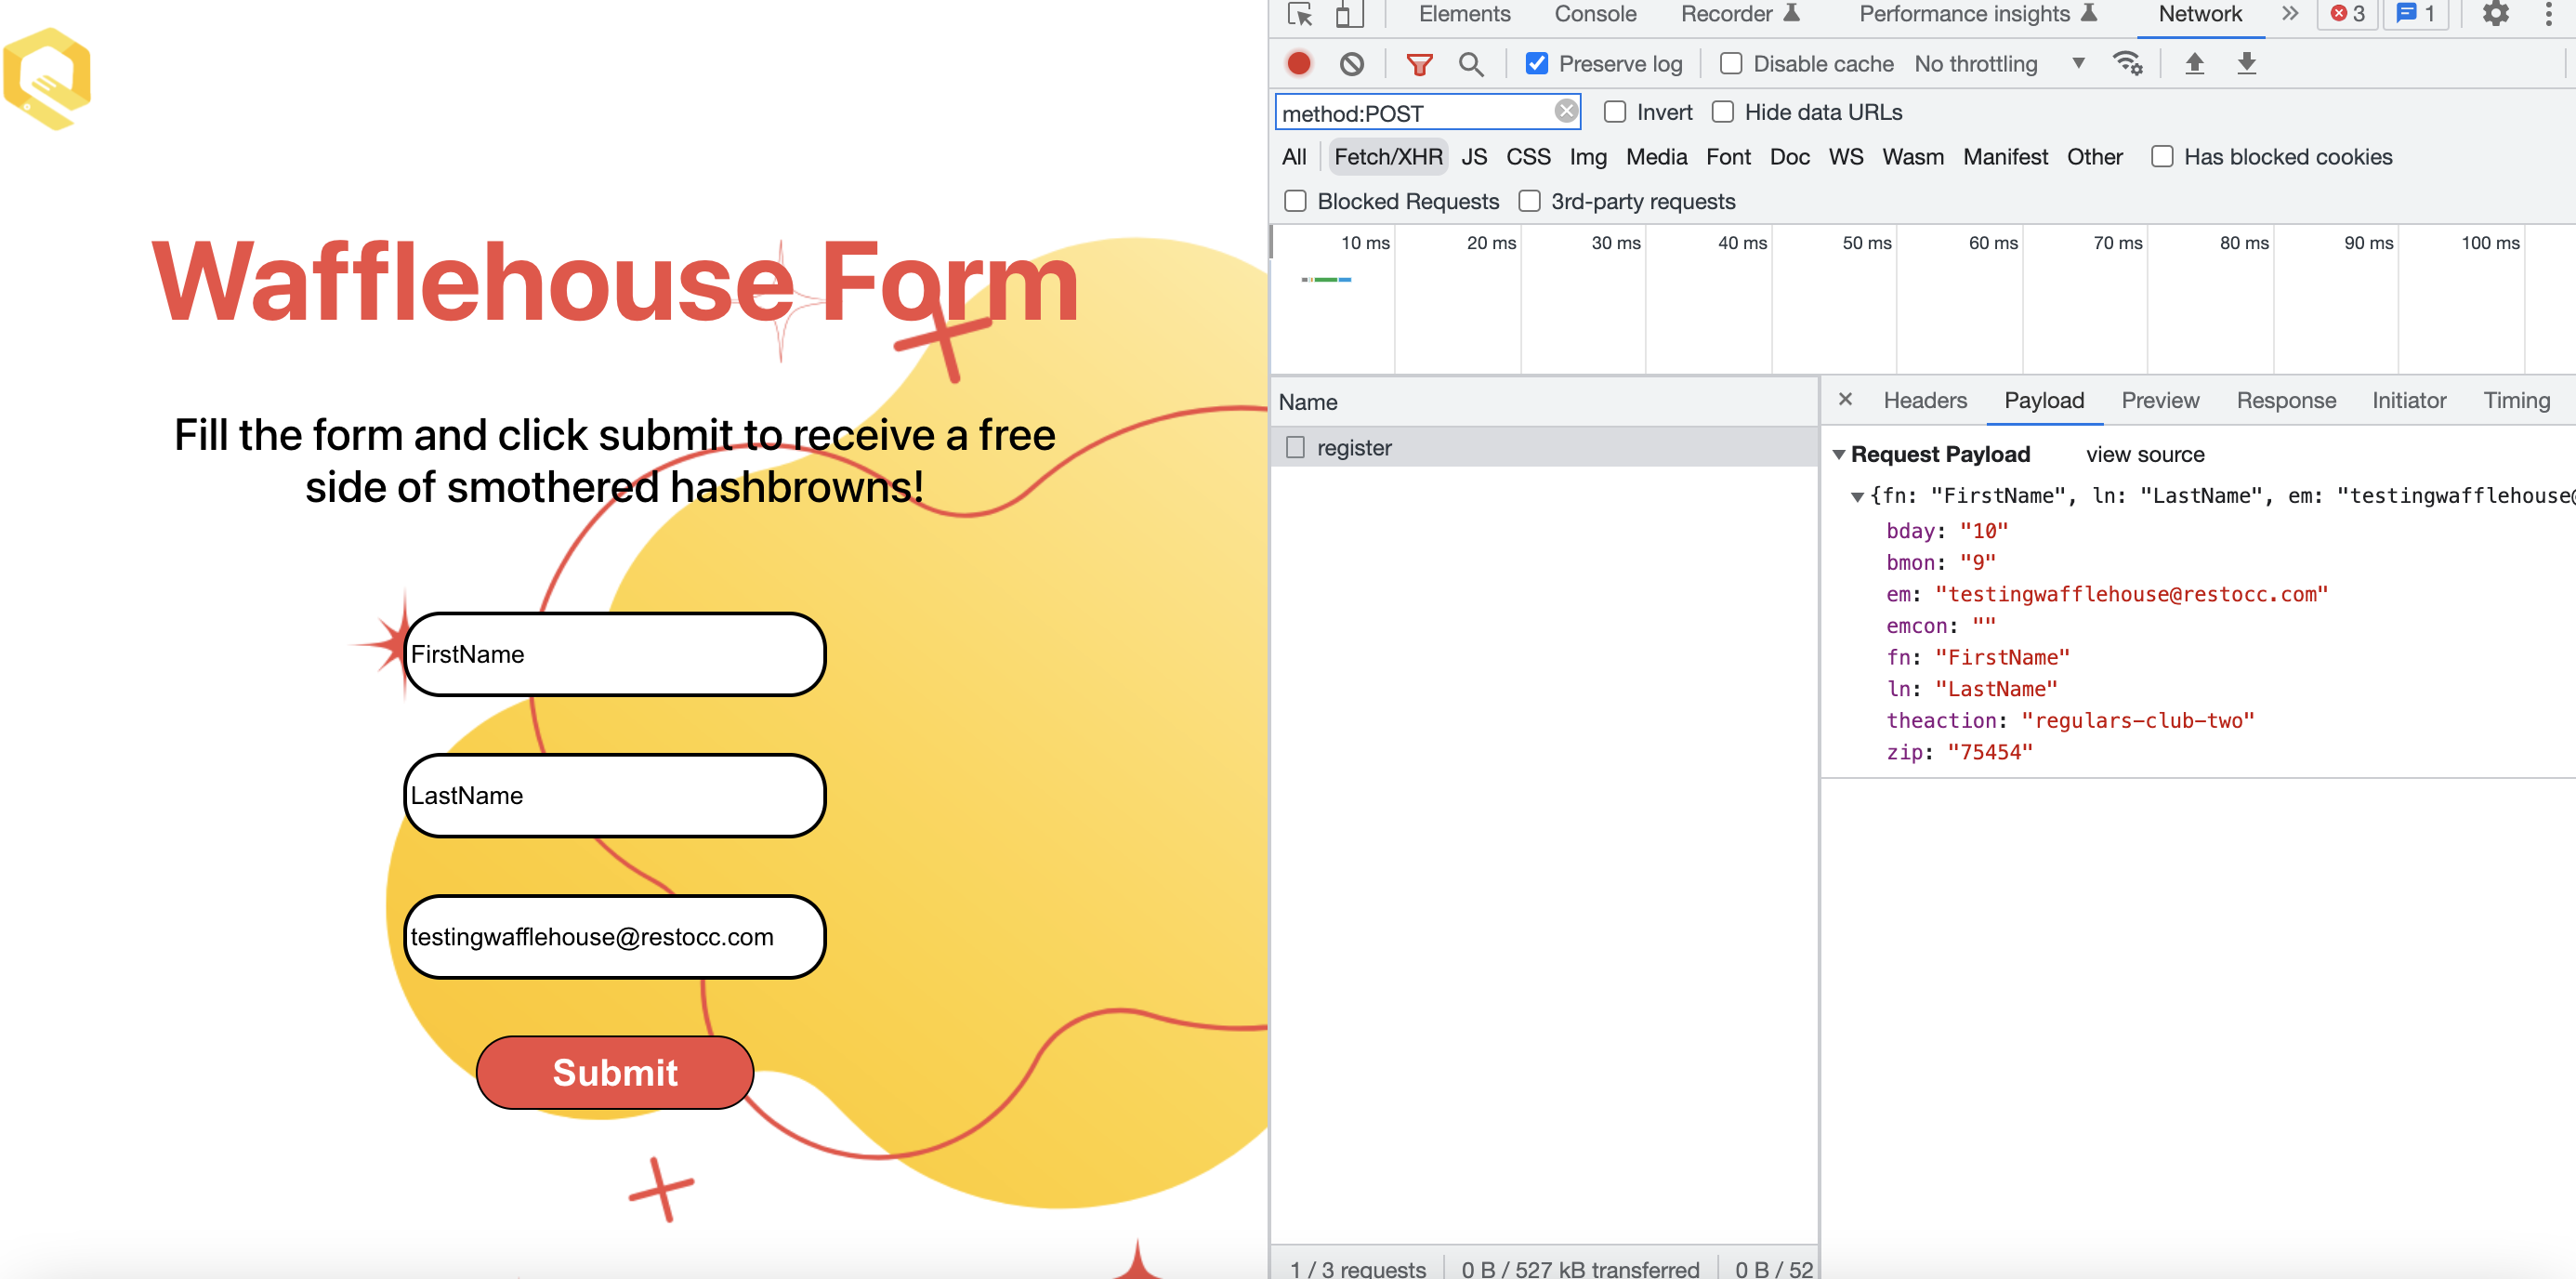Click the Submit button
This screenshot has width=2576, height=1279.
click(x=614, y=1072)
